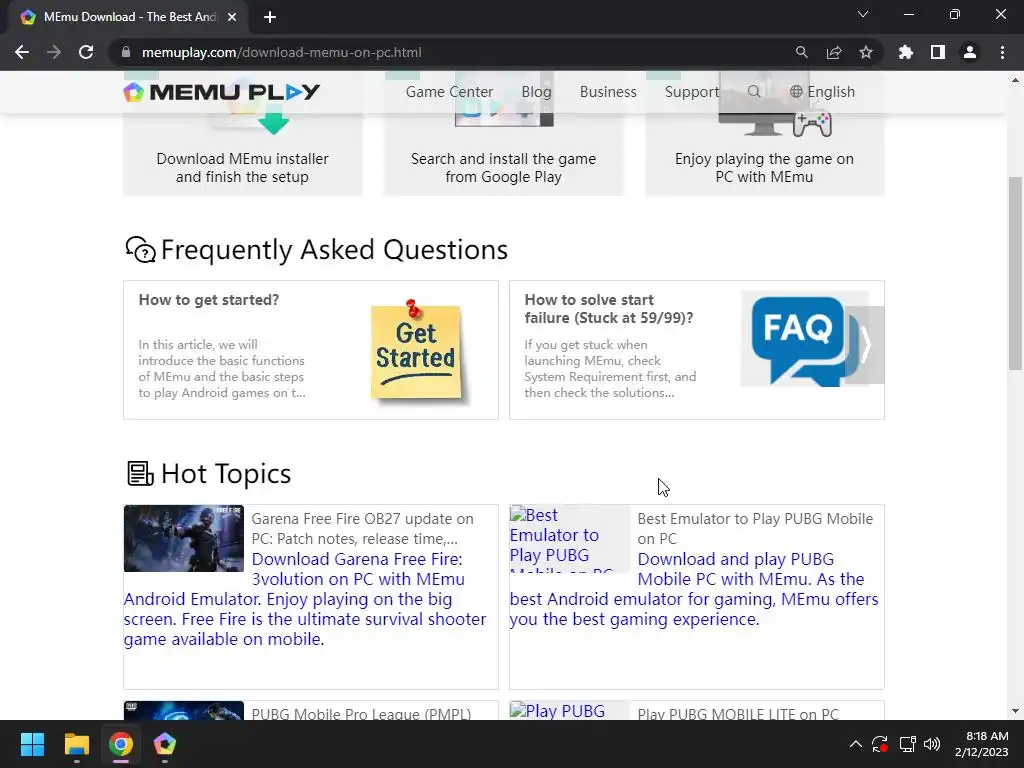Click the MEMU PLAY logo
This screenshot has height=768, width=1024.
[221, 92]
